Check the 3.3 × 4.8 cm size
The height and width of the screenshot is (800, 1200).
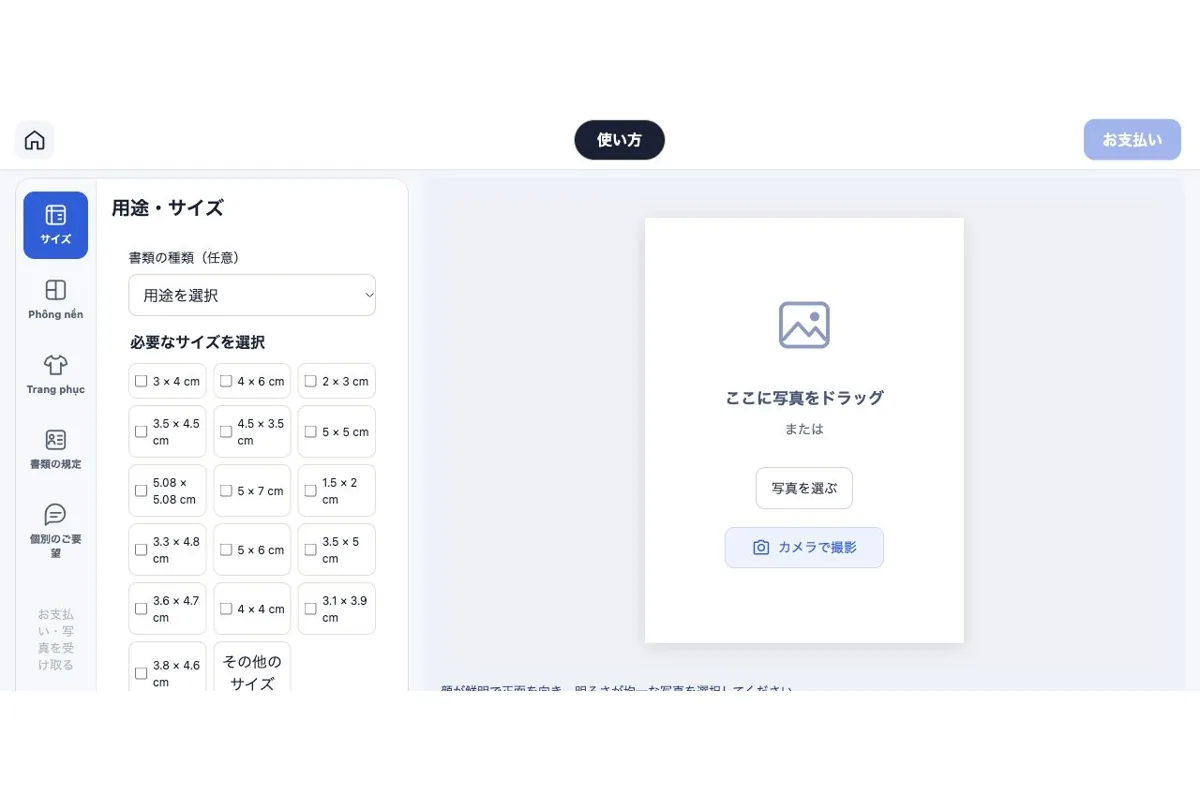141,550
